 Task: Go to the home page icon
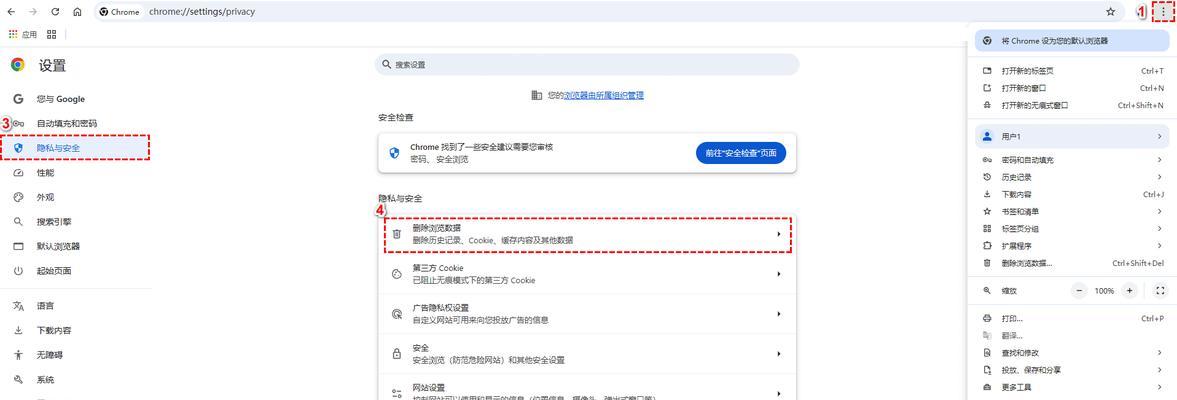coord(77,12)
